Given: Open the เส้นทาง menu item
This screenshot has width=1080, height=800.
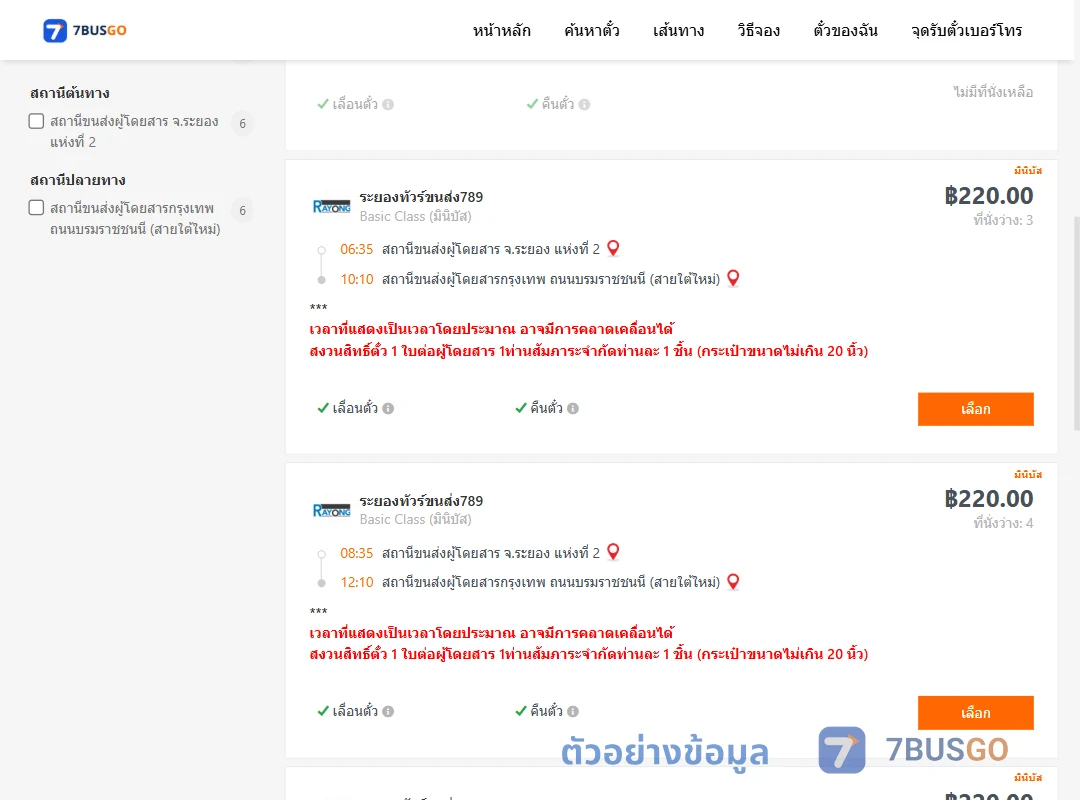Looking at the screenshot, I should tap(678, 30).
